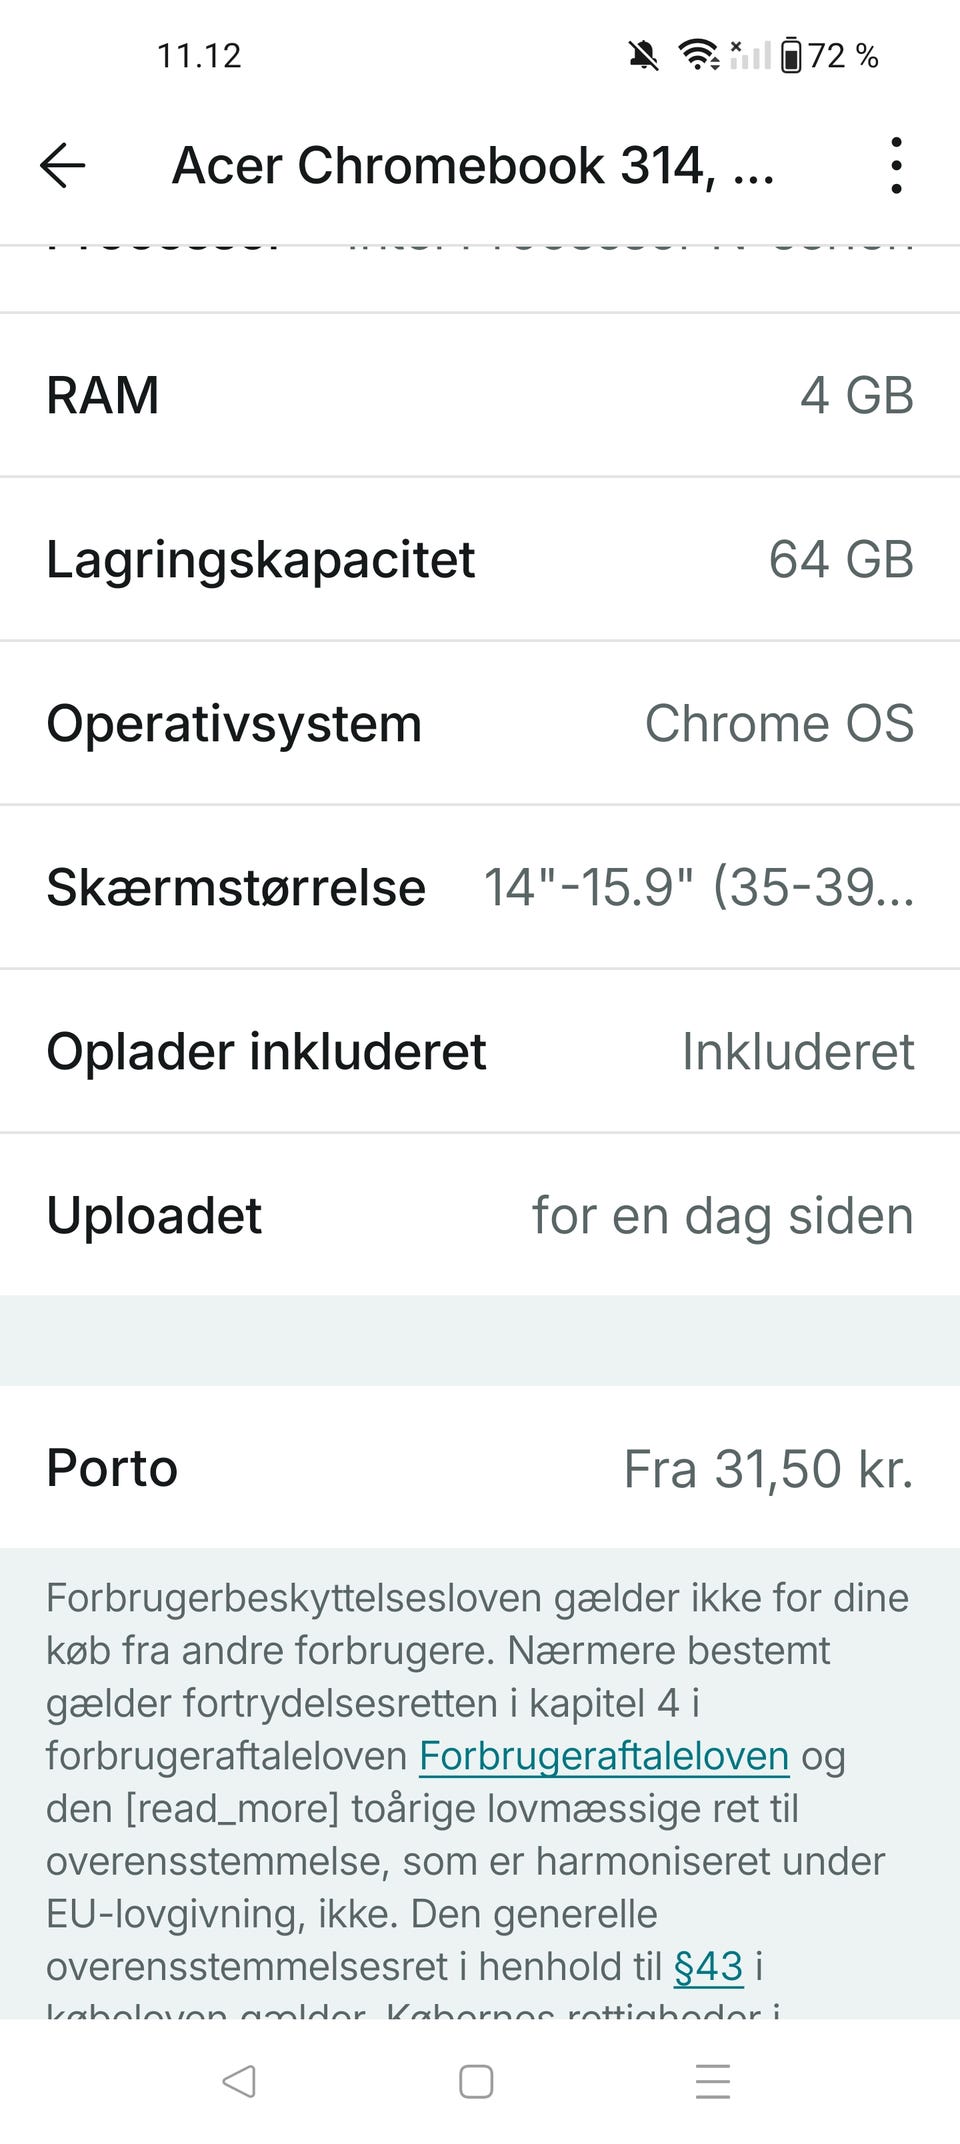Screen dimensions: 960x2144
Task: Tap the battery status icon
Action: pyautogui.click(x=790, y=56)
